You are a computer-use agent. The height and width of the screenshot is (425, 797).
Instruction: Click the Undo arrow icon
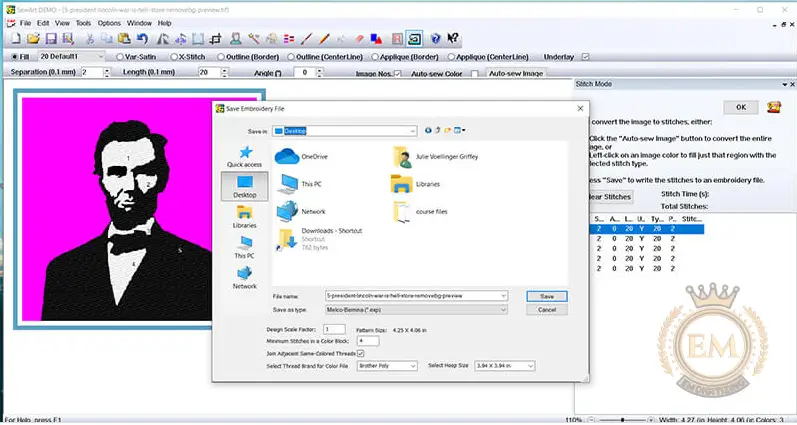[x=142, y=39]
